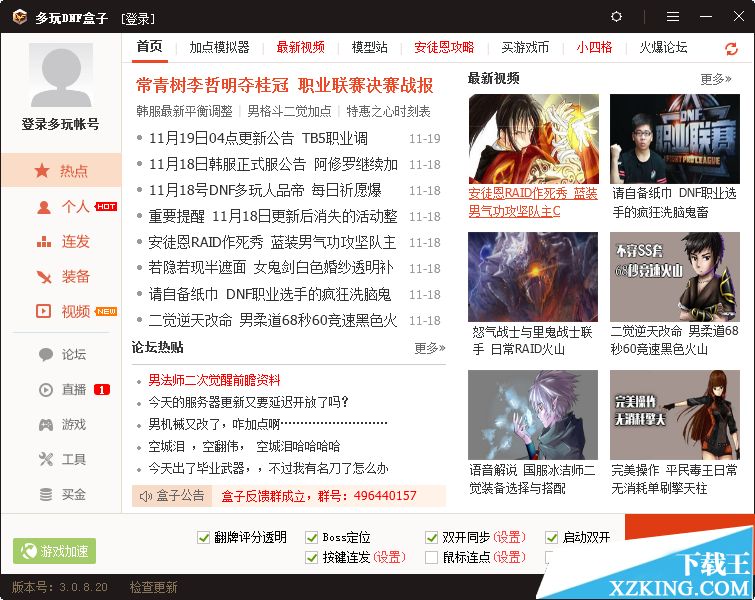Open the 连发 blocks icon in sidebar
The width and height of the screenshot is (755, 600).
[x=44, y=242]
